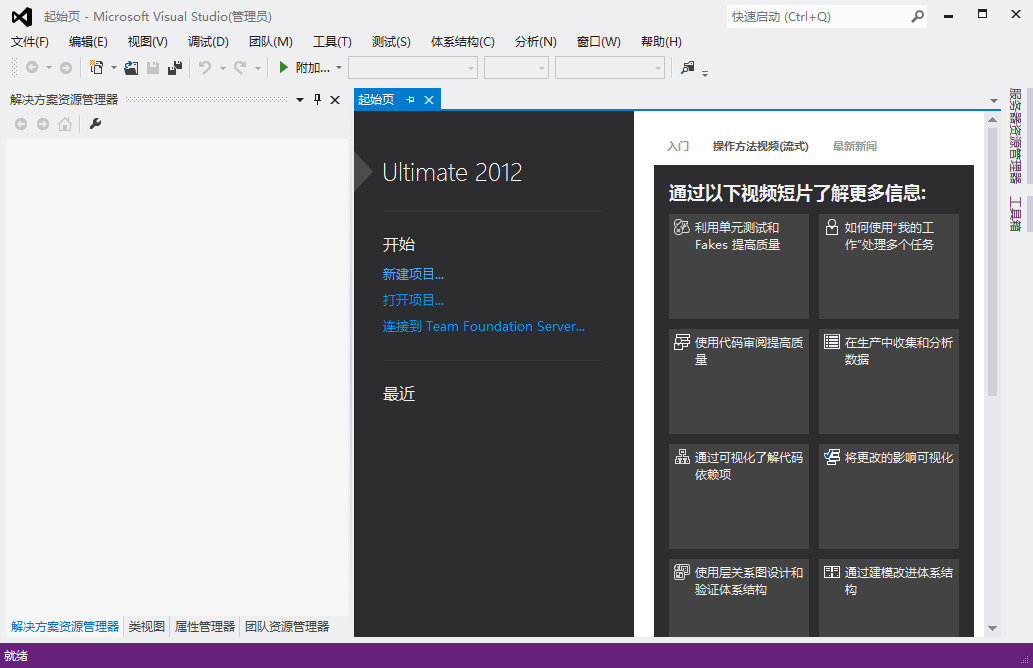Click the Quick Launch magnifier icon
Image resolution: width=1033 pixels, height=668 pixels.
(x=917, y=16)
